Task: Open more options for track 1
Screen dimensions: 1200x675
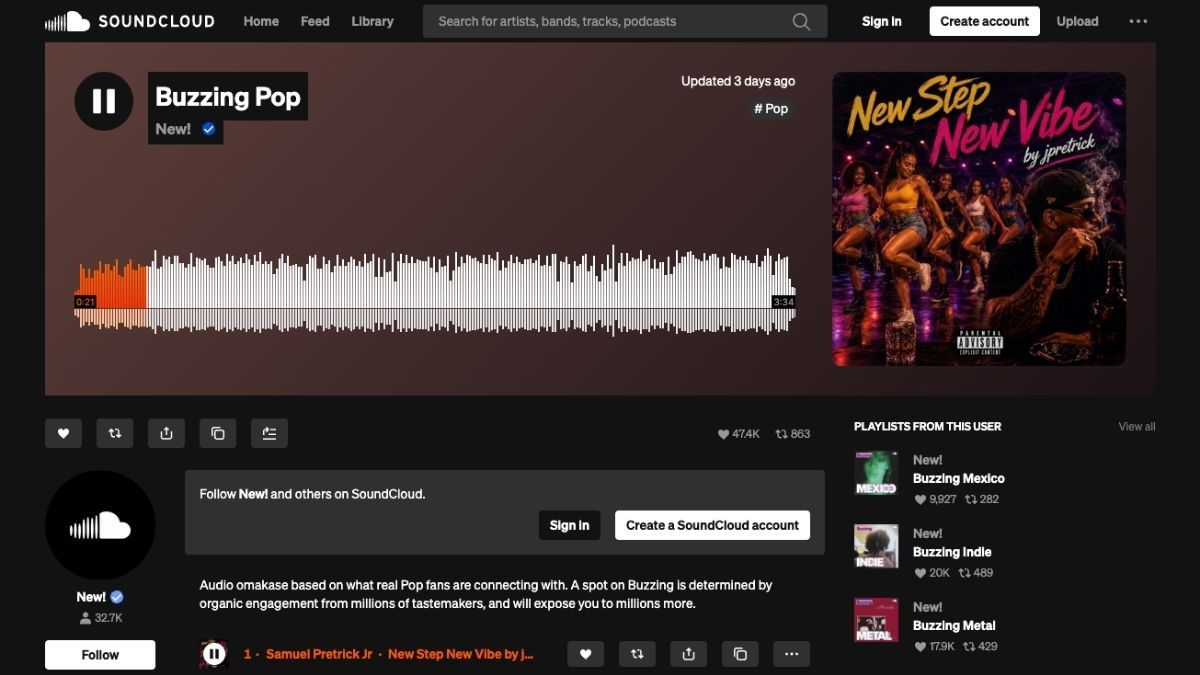Action: point(791,654)
